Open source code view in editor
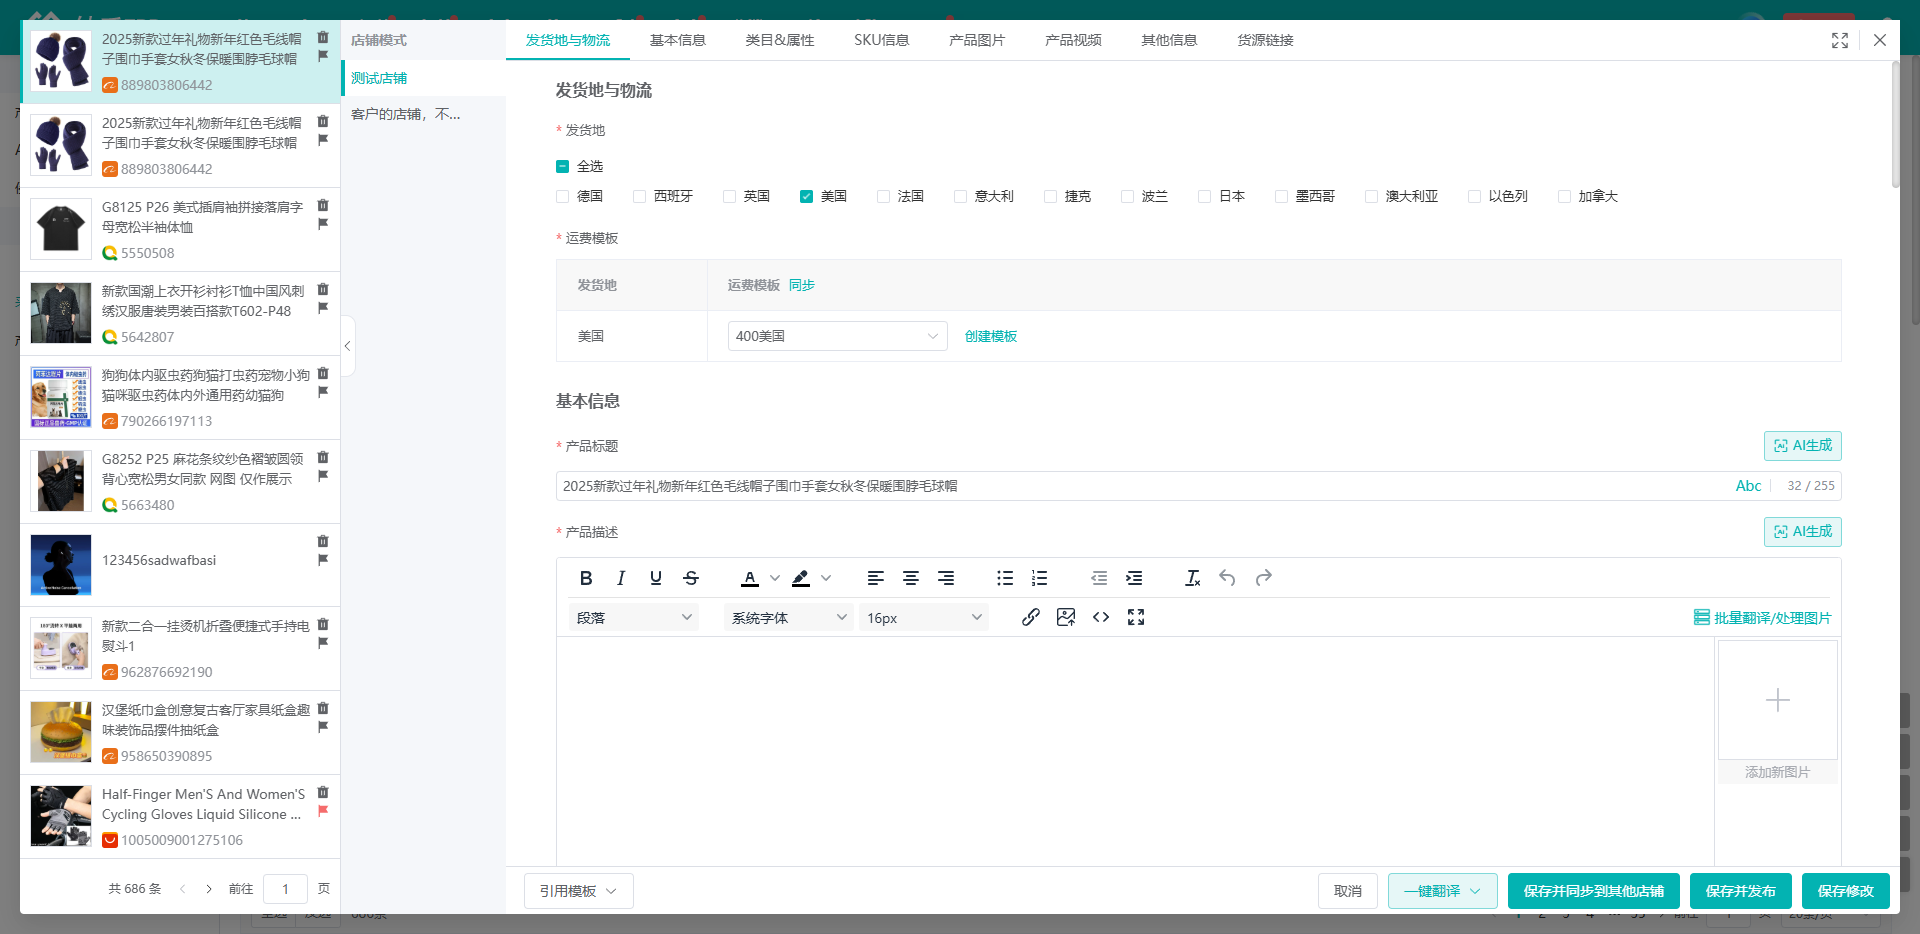The height and width of the screenshot is (934, 1920). pos(1101,617)
